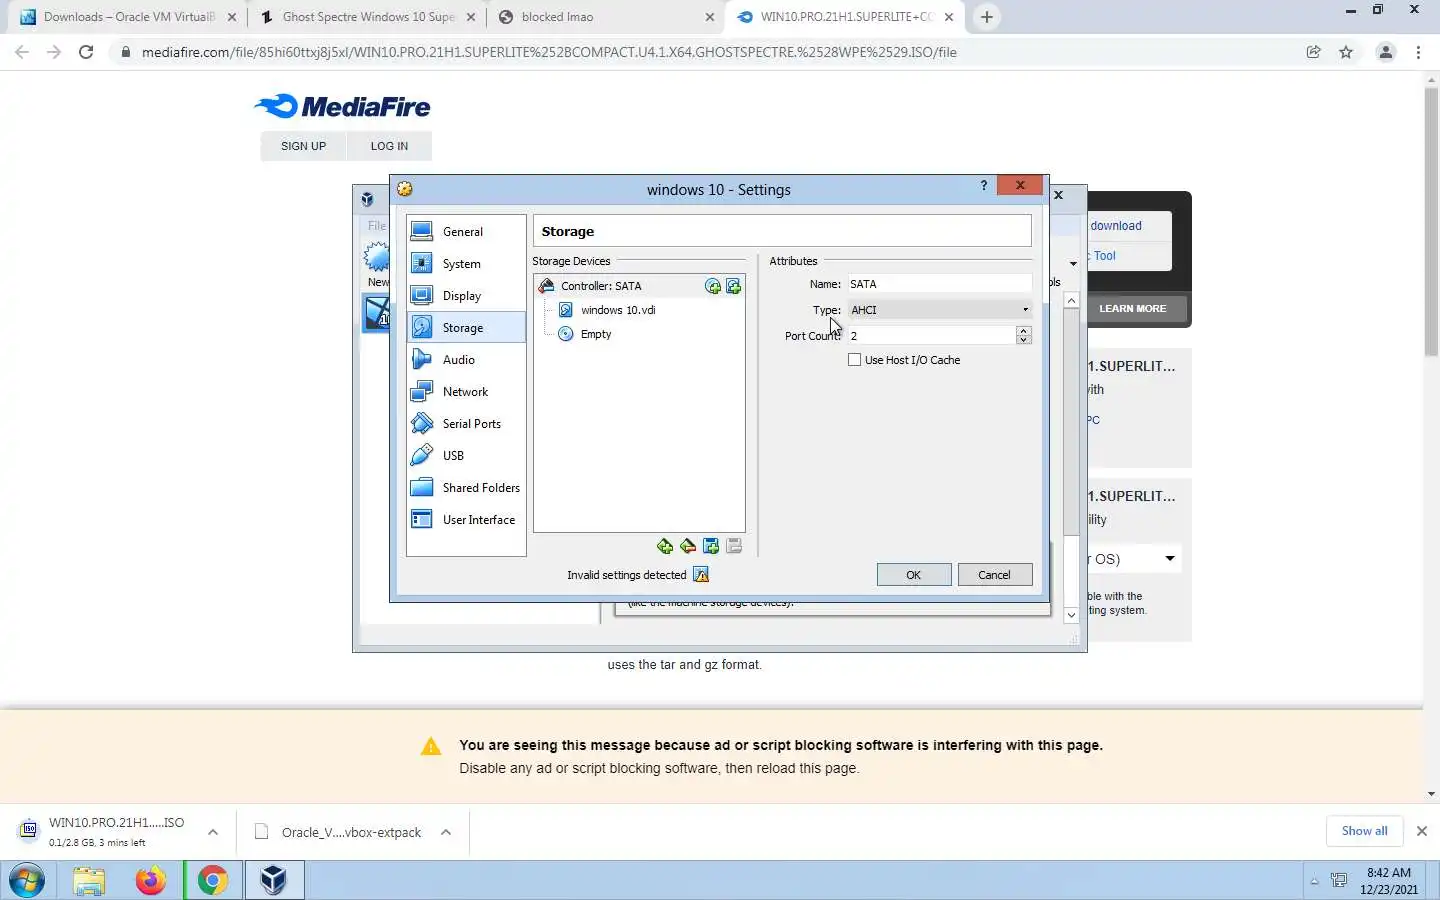The height and width of the screenshot is (900, 1440).
Task: Open OS selection dropdown on page
Action: [1134, 559]
